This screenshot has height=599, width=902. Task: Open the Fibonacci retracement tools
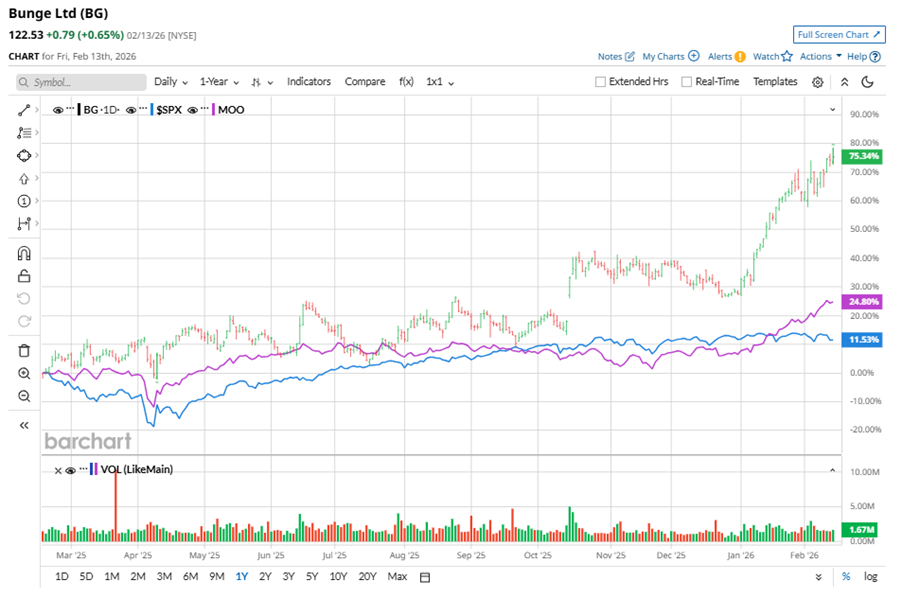[x=24, y=133]
